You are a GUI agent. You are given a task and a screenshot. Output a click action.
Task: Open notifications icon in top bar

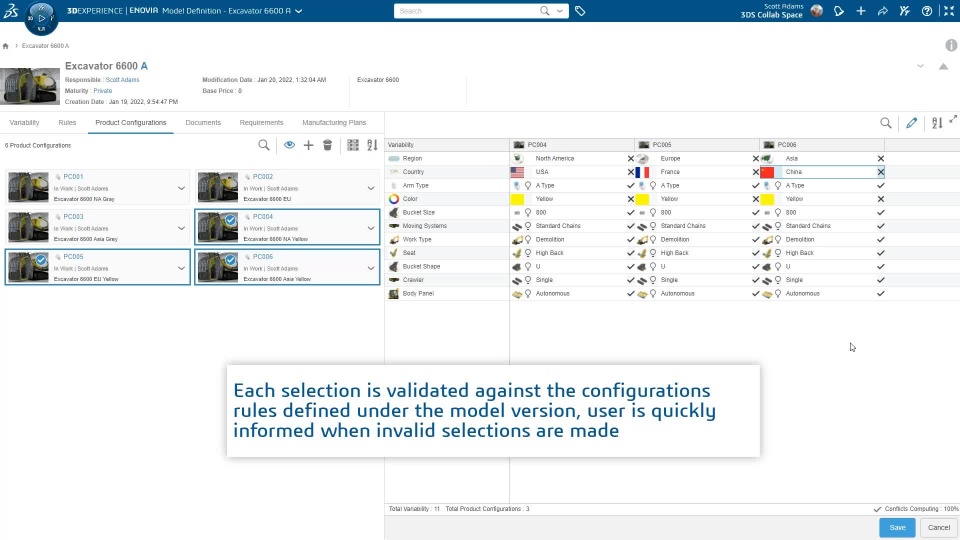(839, 11)
